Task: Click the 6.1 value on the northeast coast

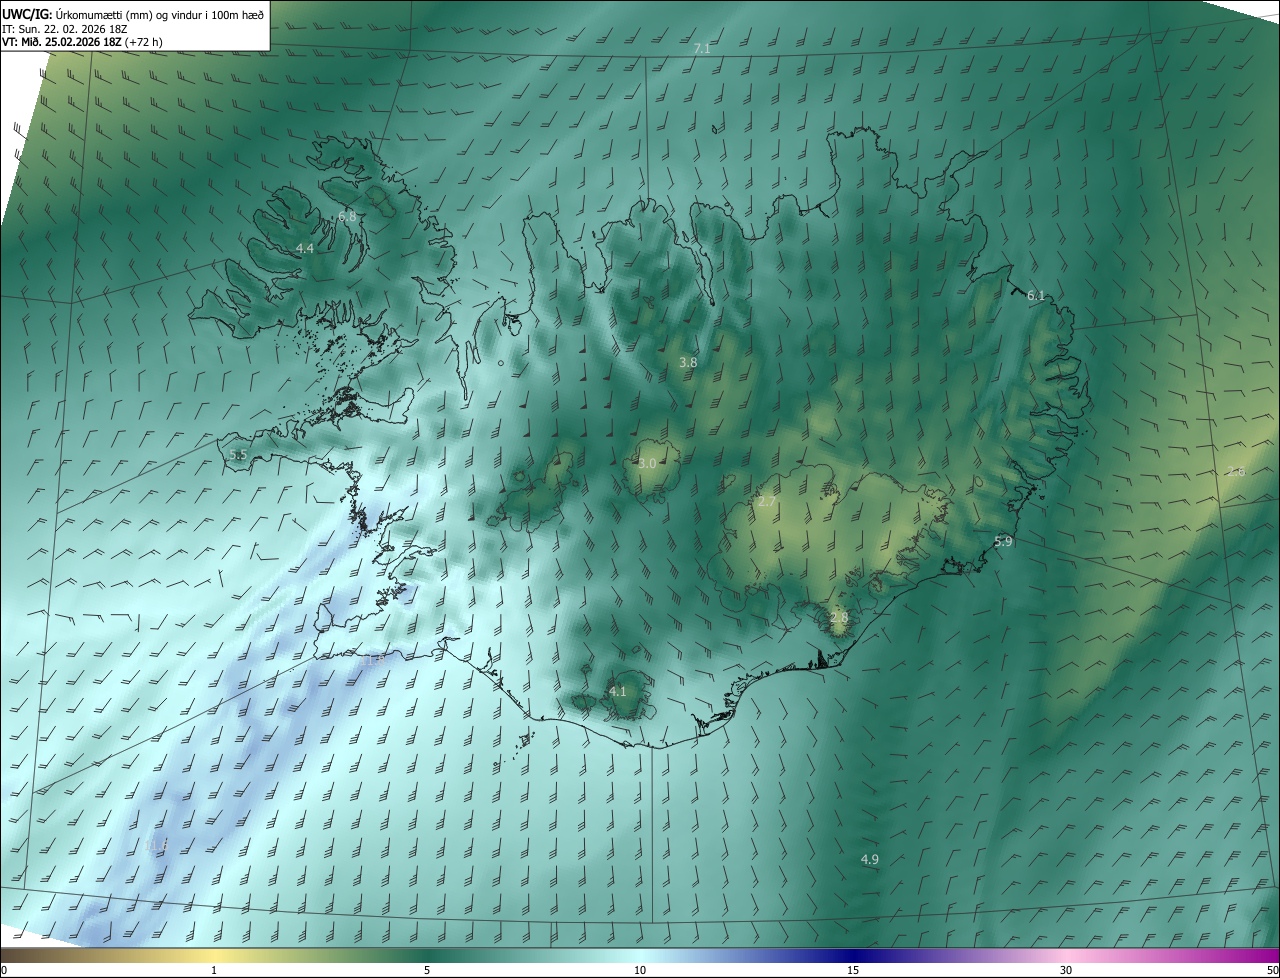Action: 1036,295
